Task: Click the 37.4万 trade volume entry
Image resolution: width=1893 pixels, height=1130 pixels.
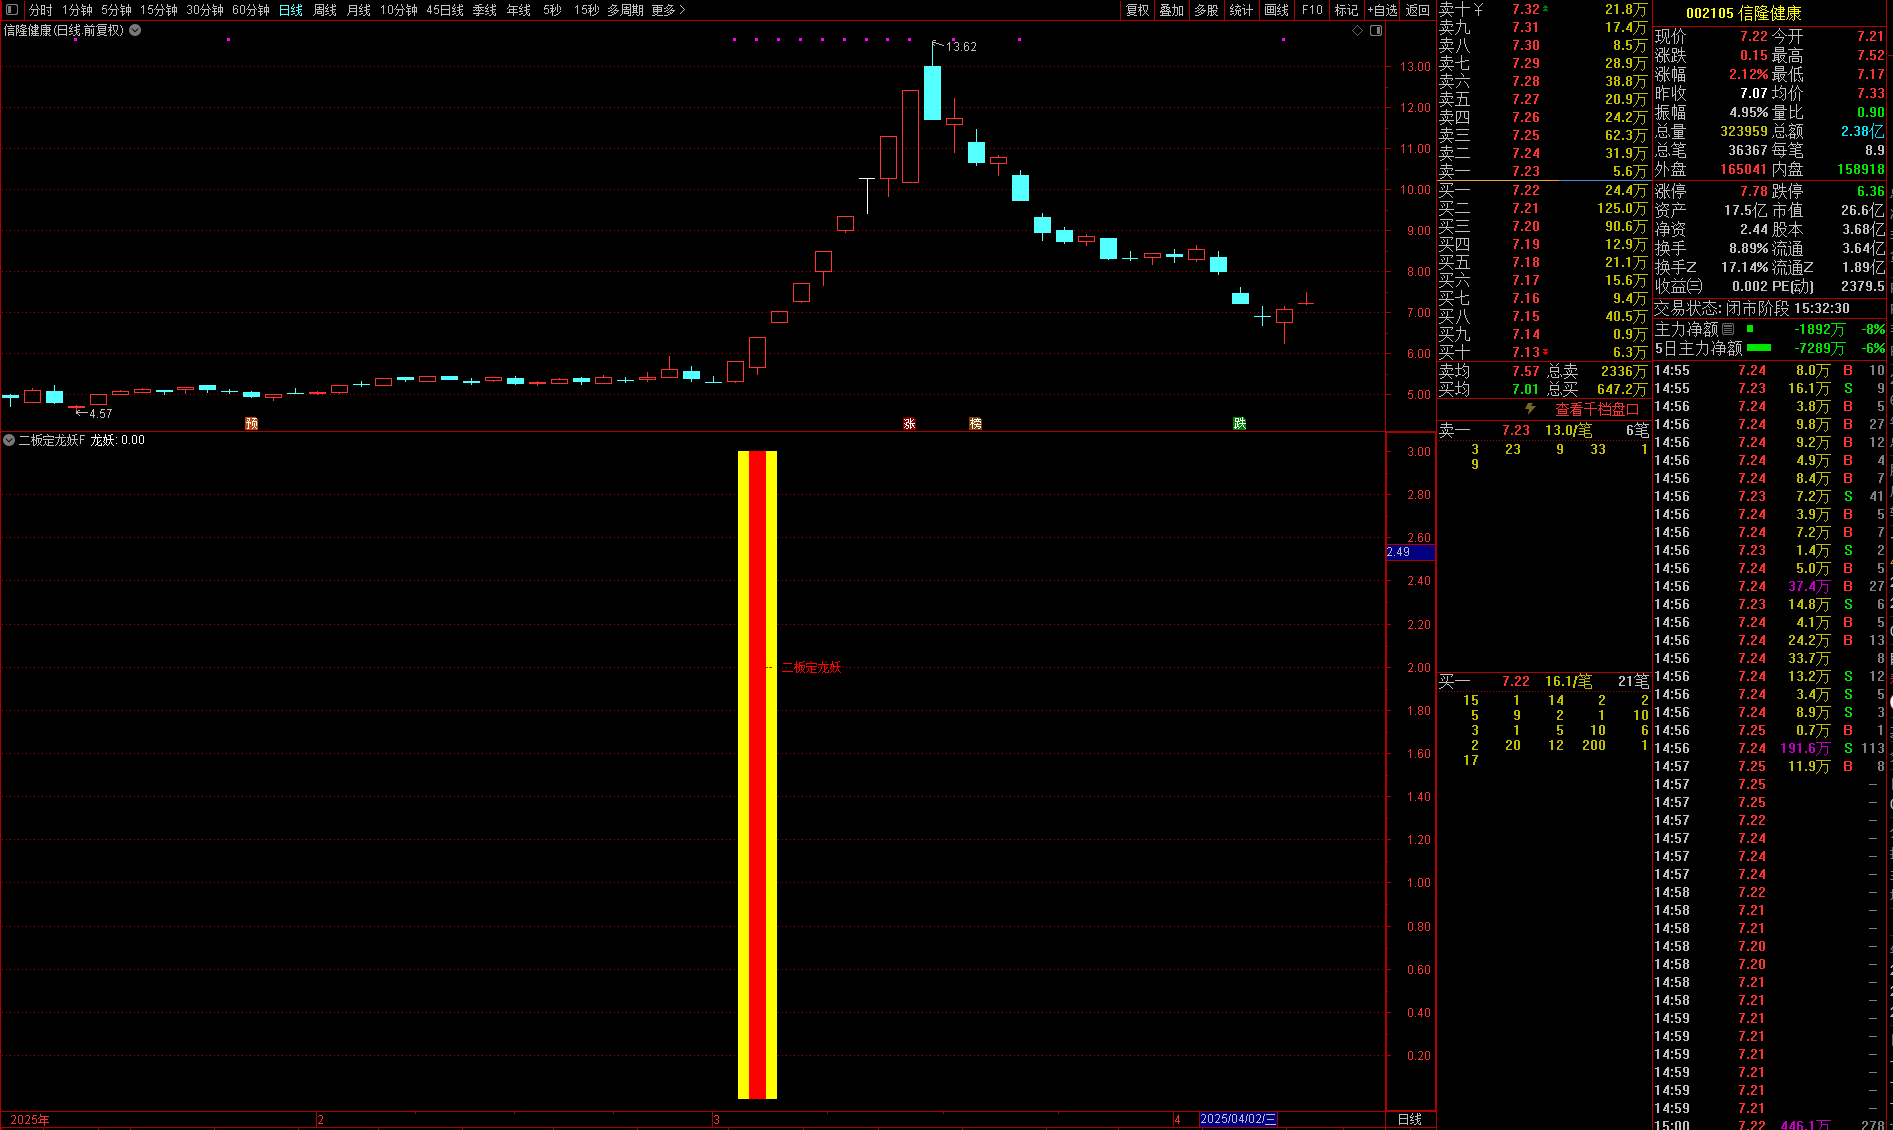Action: pyautogui.click(x=1809, y=586)
